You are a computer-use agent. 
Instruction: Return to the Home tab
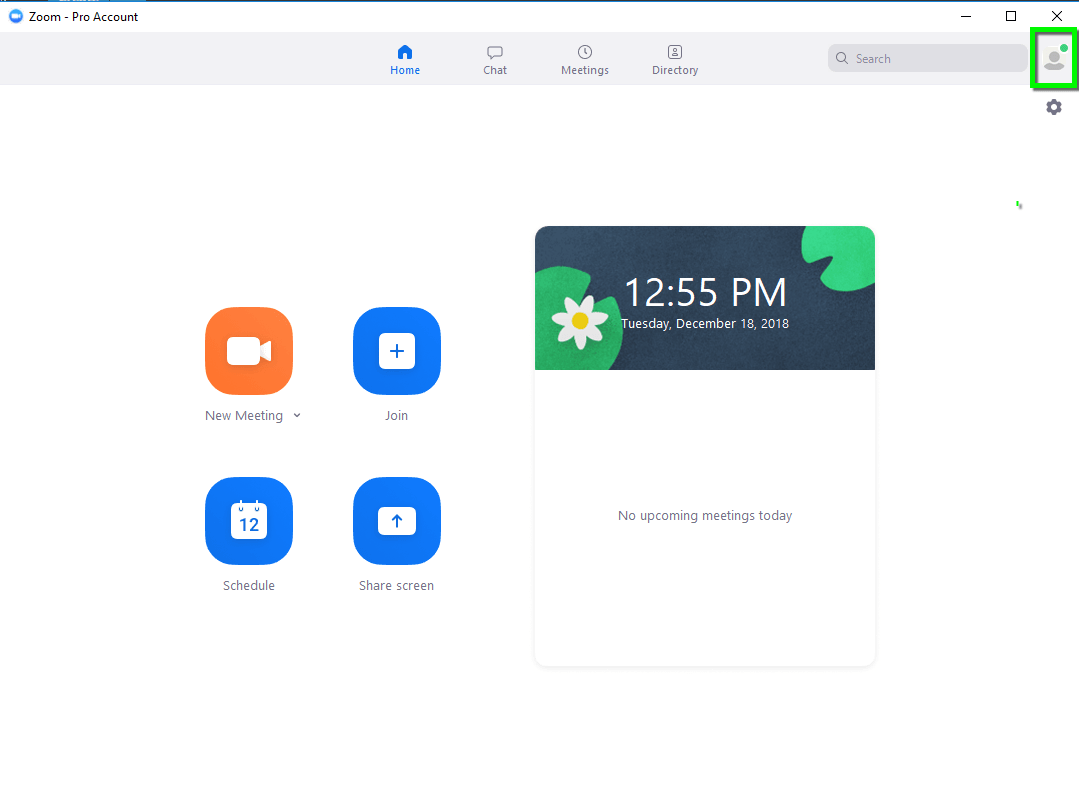coord(405,60)
